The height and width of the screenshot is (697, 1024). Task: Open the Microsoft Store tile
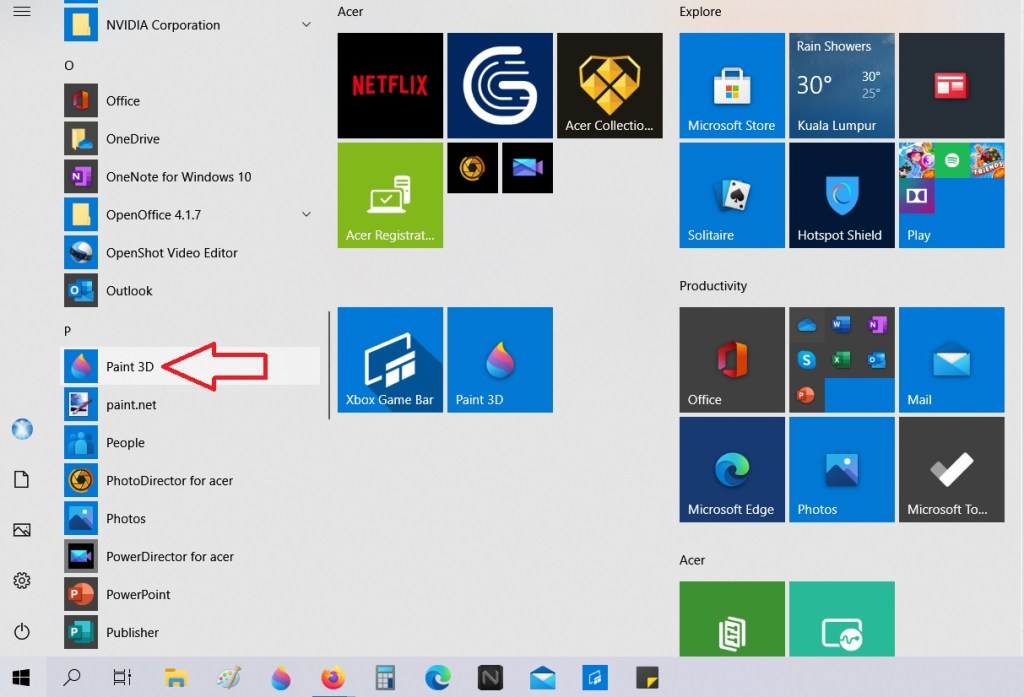[x=731, y=85]
